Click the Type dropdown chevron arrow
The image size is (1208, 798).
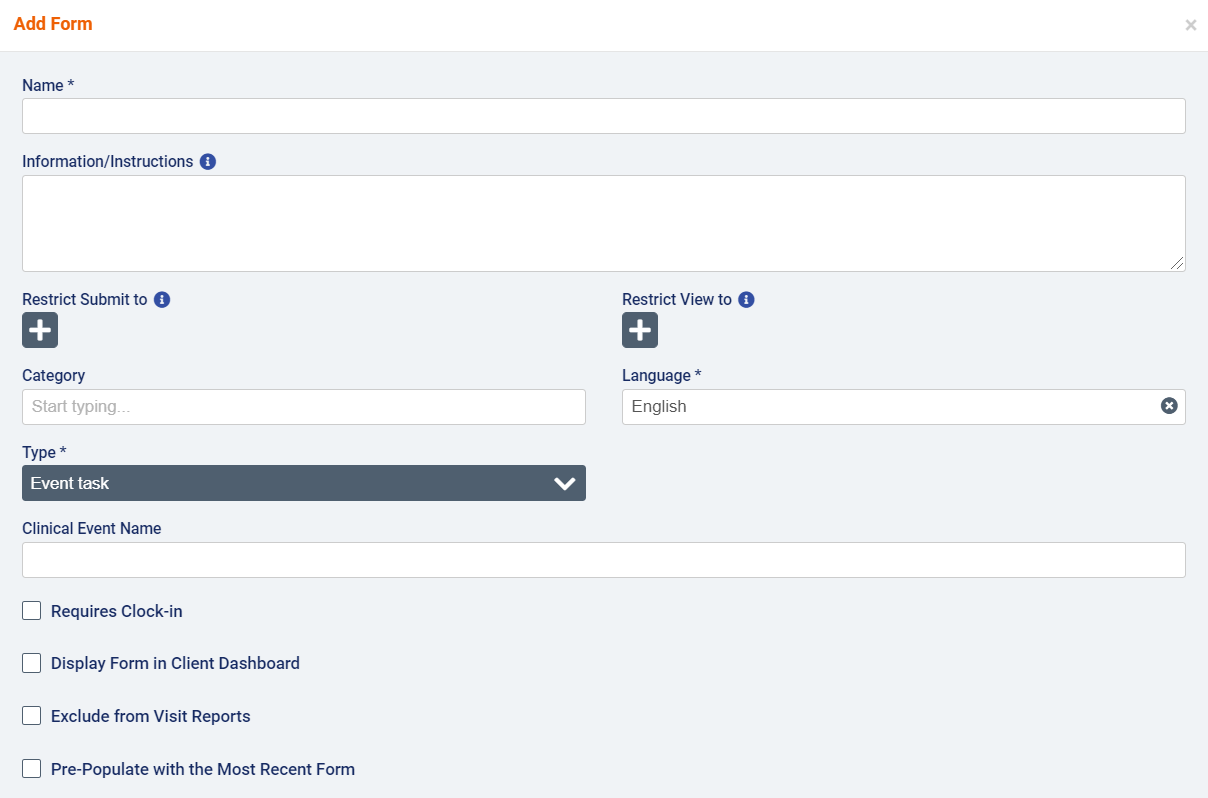[x=565, y=484]
